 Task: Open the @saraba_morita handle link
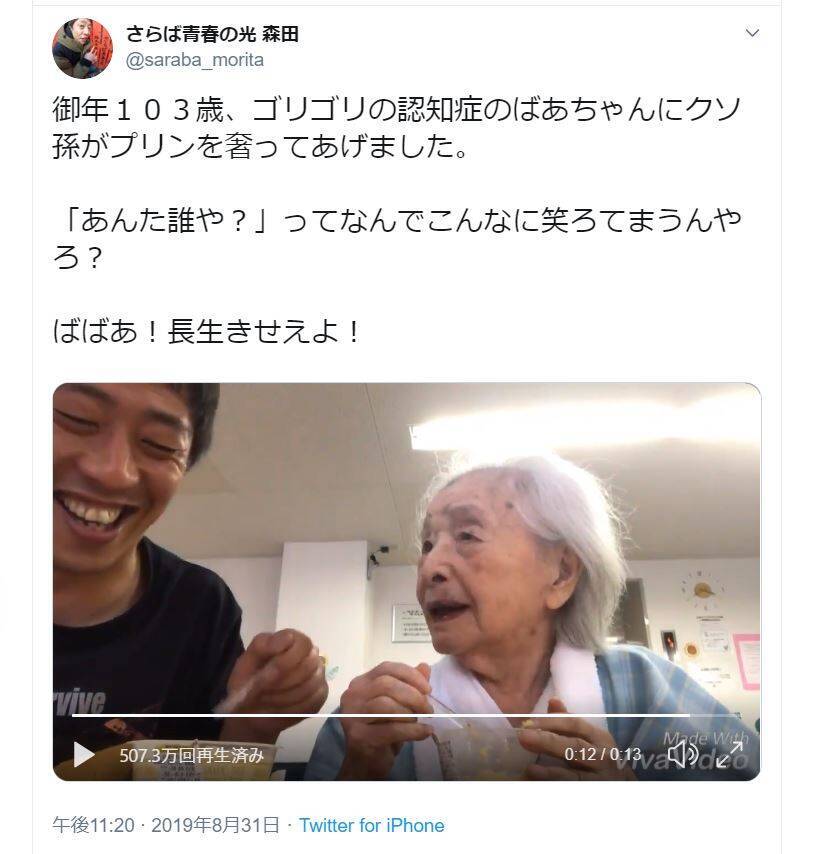pyautogui.click(x=195, y=60)
